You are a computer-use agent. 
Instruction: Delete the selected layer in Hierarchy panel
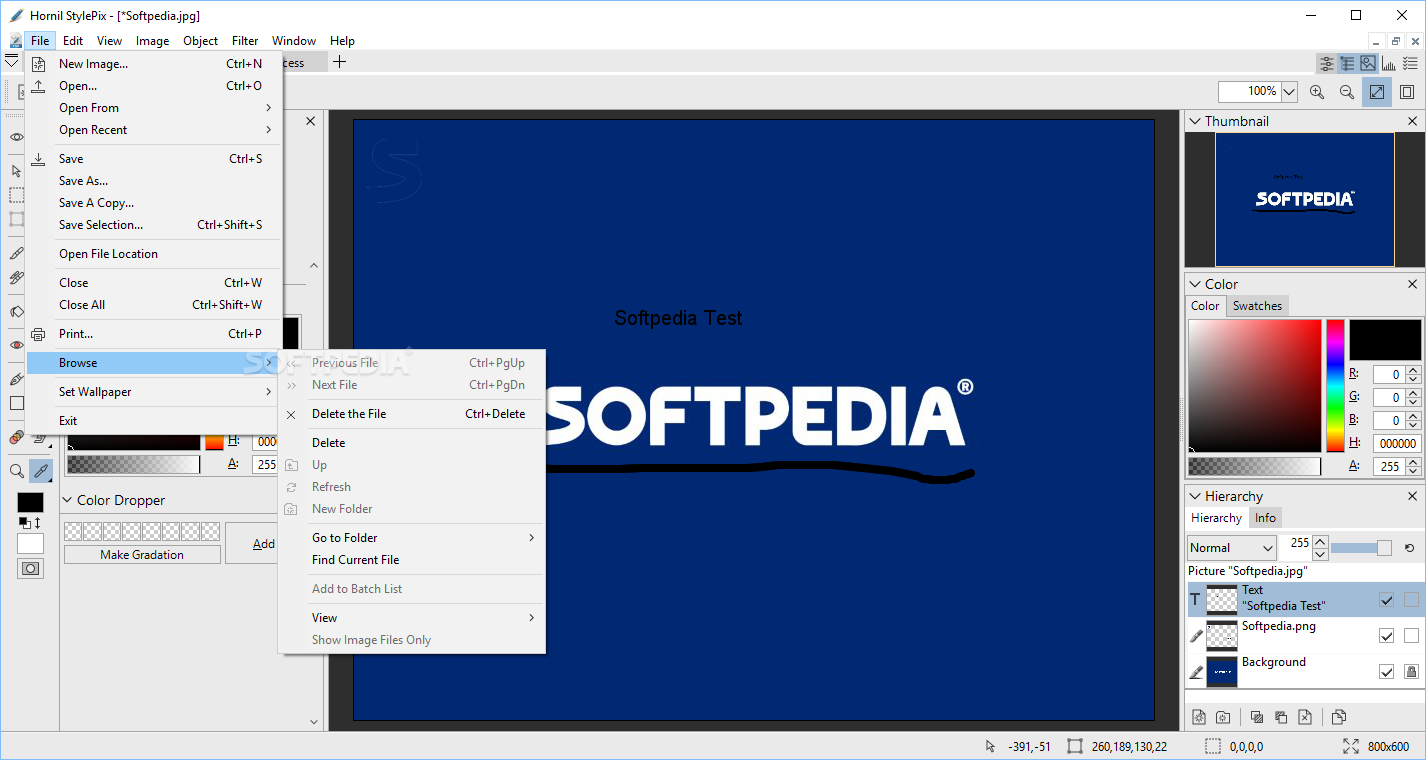(1305, 717)
